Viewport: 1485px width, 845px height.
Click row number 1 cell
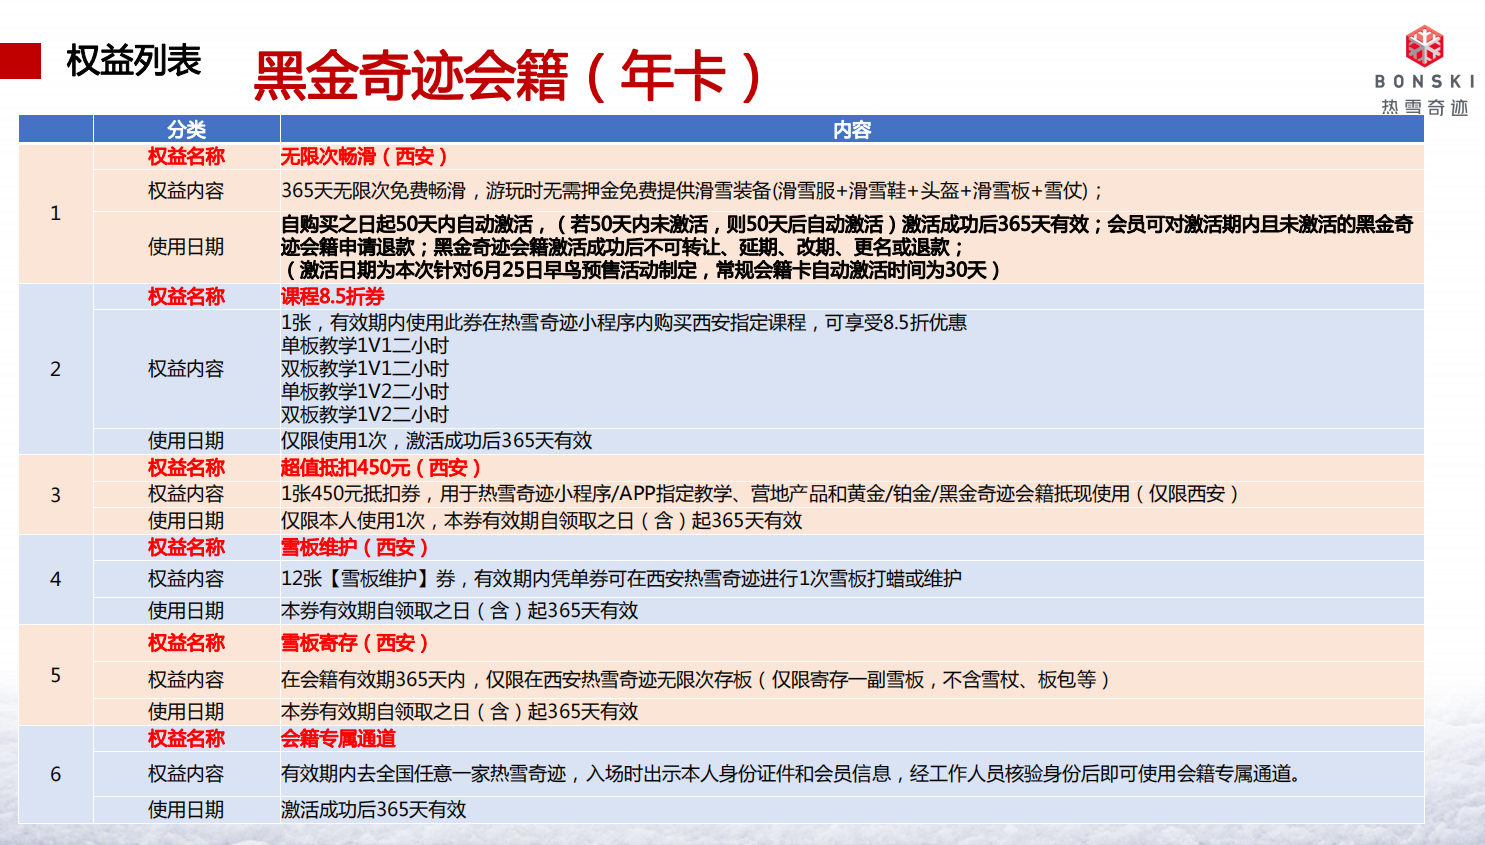tap(56, 213)
